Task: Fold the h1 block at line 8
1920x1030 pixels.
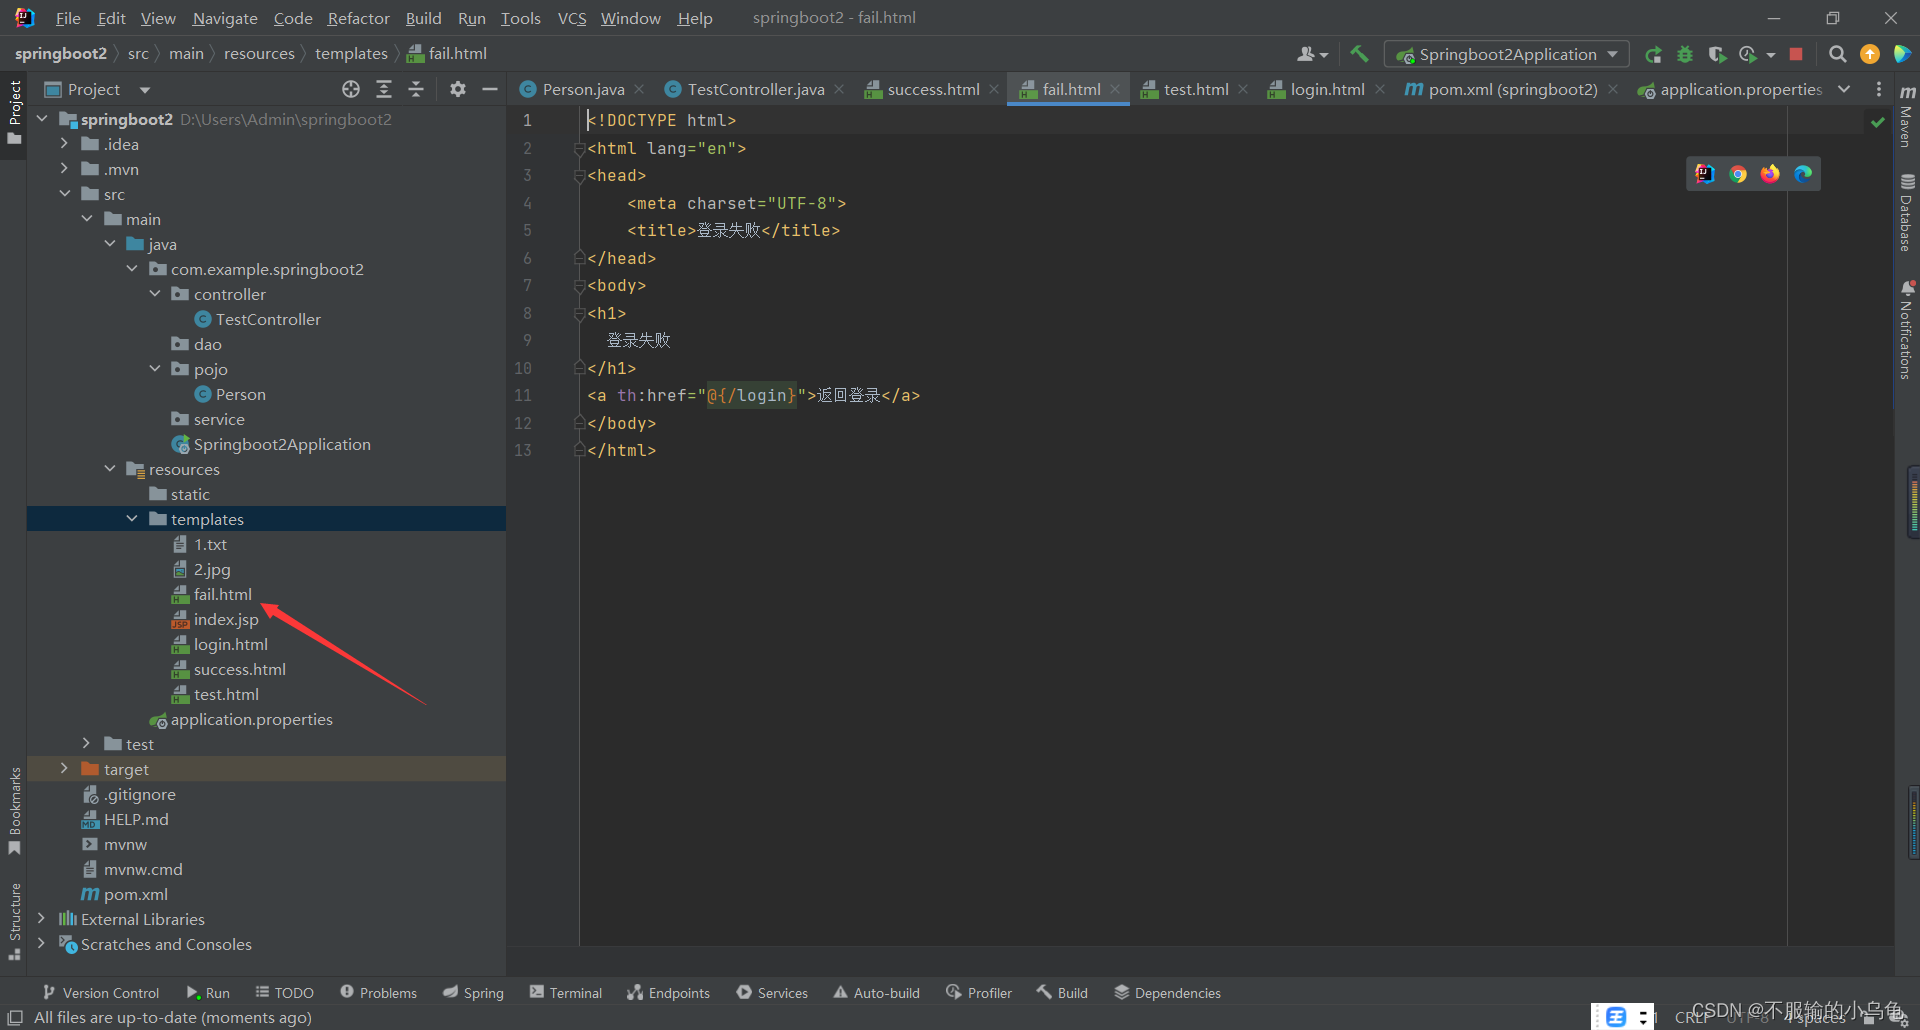Action: click(579, 313)
